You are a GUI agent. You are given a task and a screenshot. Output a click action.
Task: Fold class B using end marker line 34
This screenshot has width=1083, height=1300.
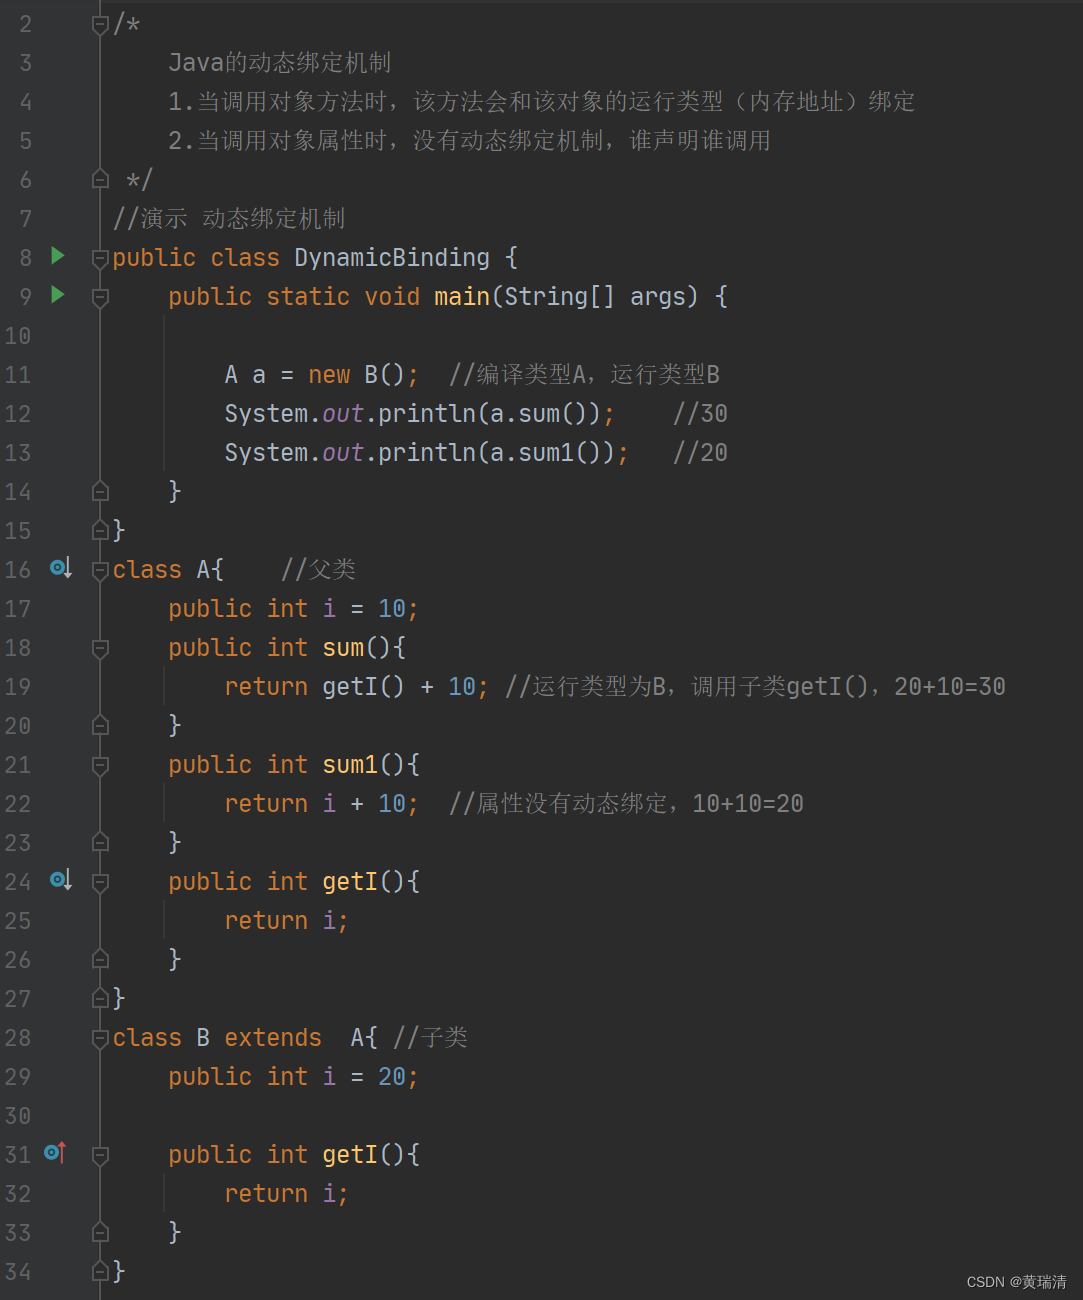pos(100,1271)
